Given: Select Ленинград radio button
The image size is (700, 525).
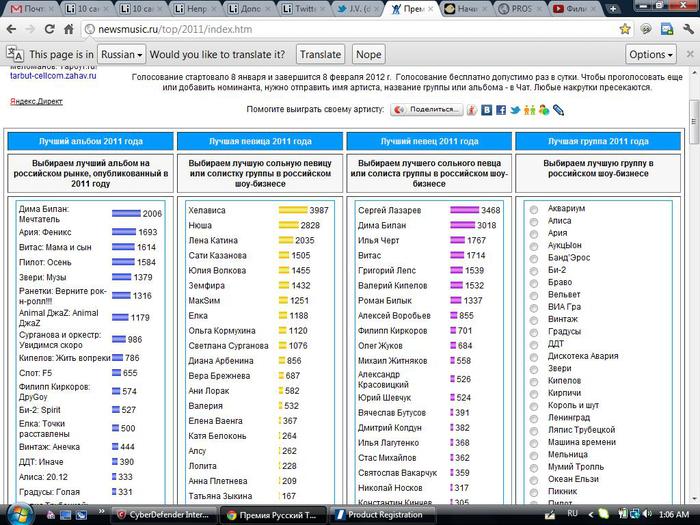Looking at the screenshot, I should (533, 419).
